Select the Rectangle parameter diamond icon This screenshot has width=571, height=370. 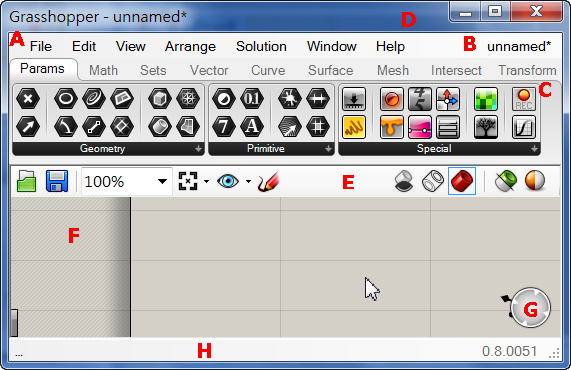122,127
